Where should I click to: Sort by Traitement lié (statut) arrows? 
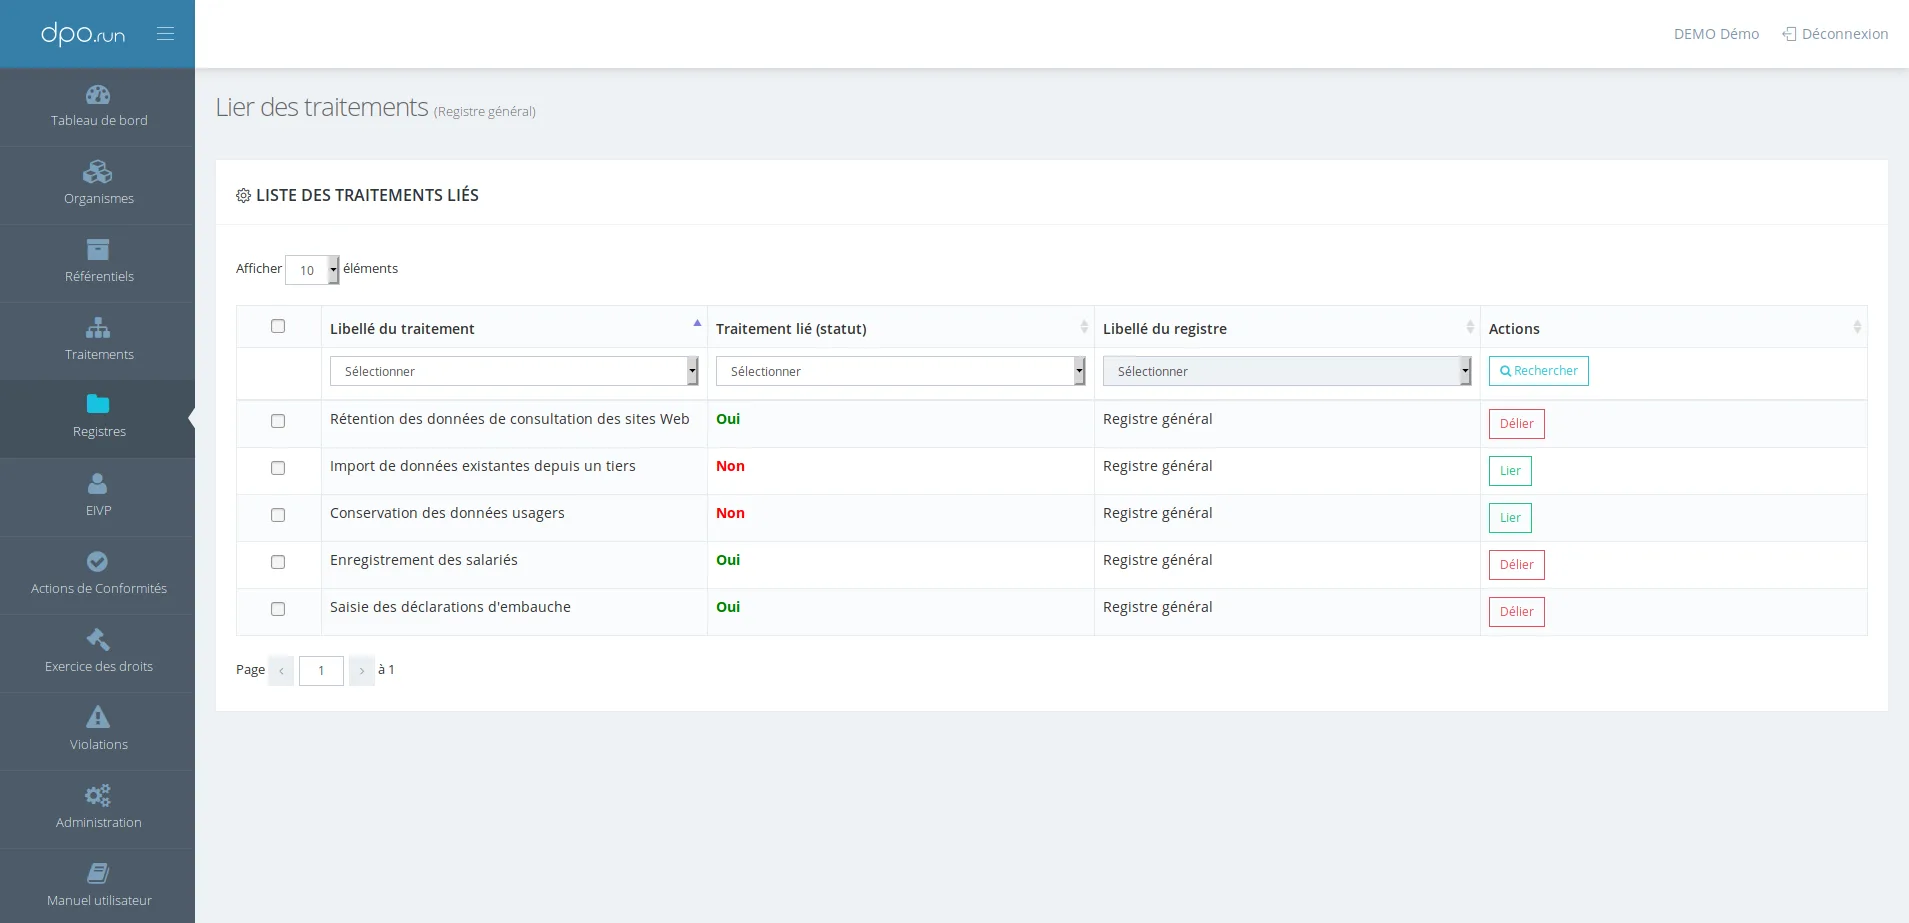[x=1084, y=327]
